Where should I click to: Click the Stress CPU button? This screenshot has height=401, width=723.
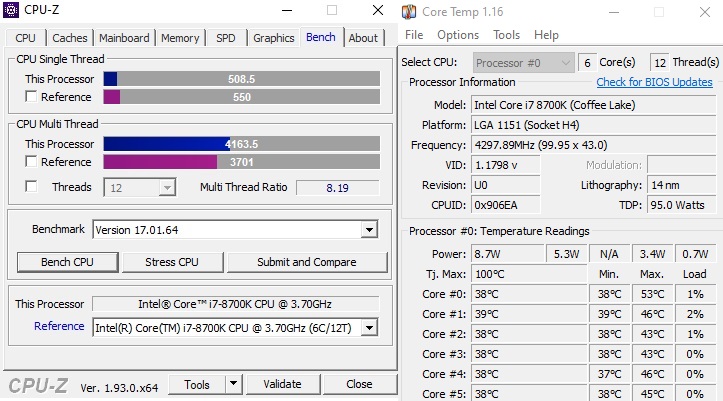pos(172,262)
